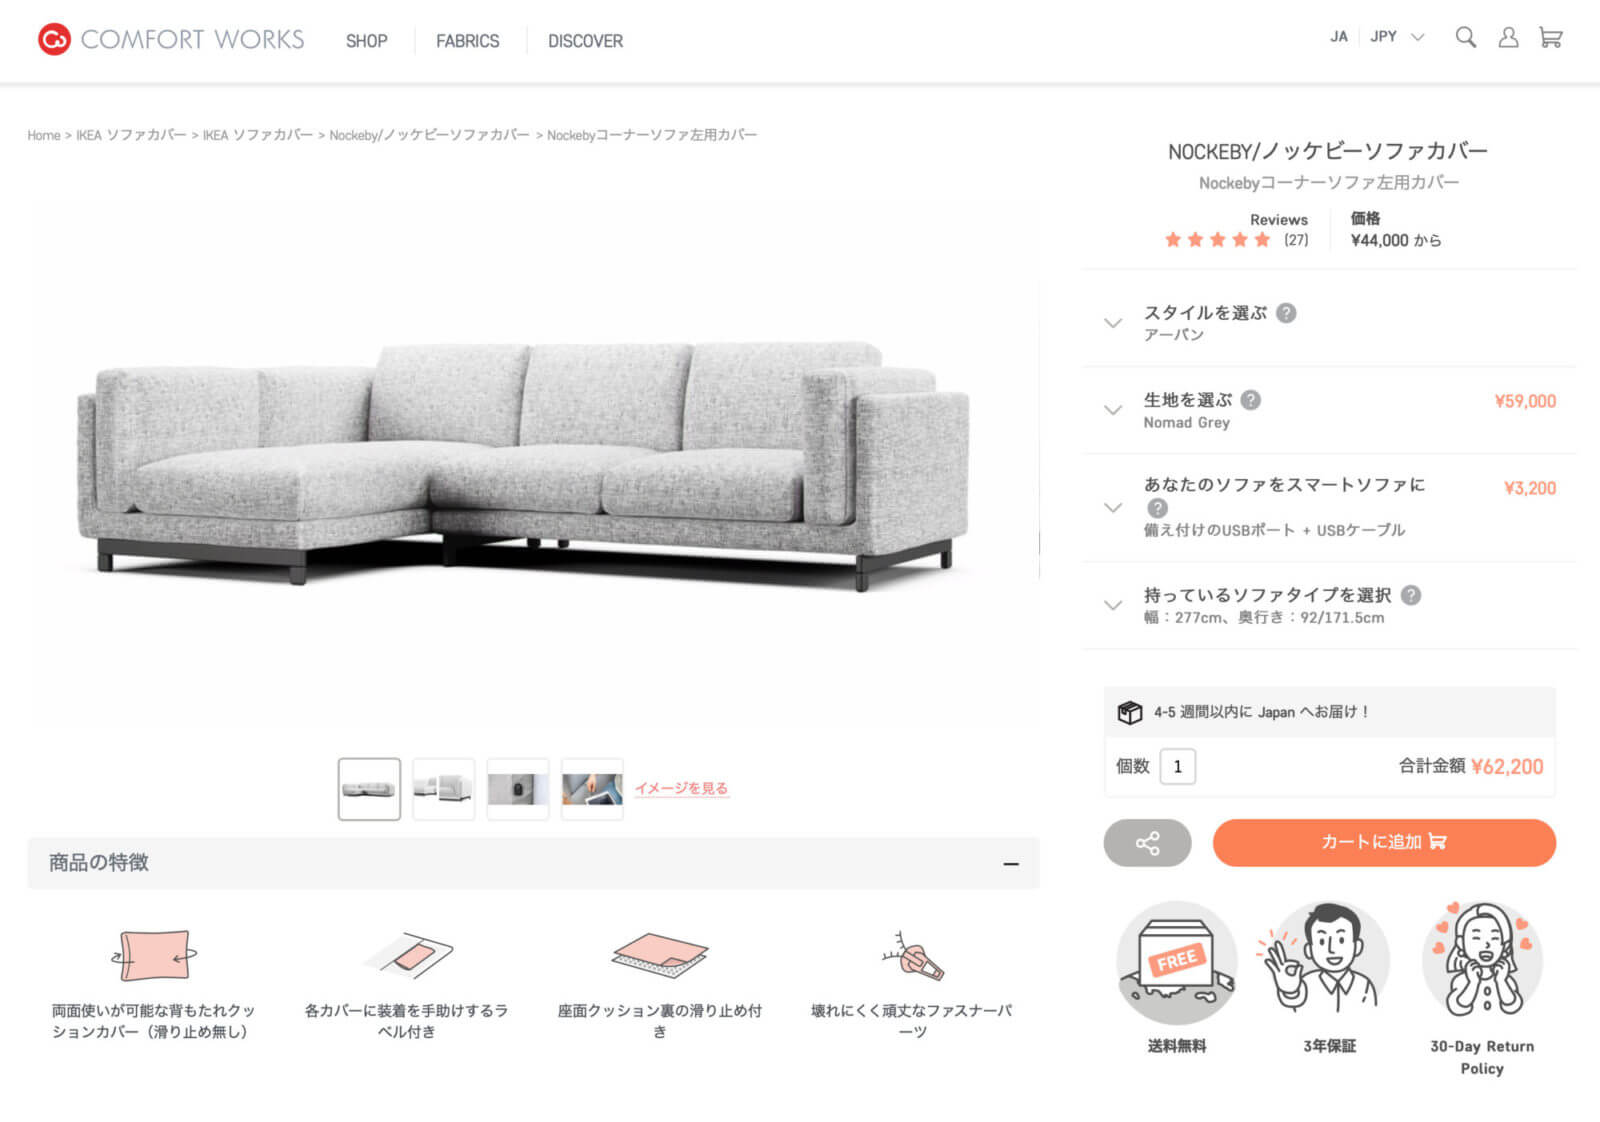Collapse the 商品の特徴 section
The image size is (1600, 1122).
click(1011, 864)
